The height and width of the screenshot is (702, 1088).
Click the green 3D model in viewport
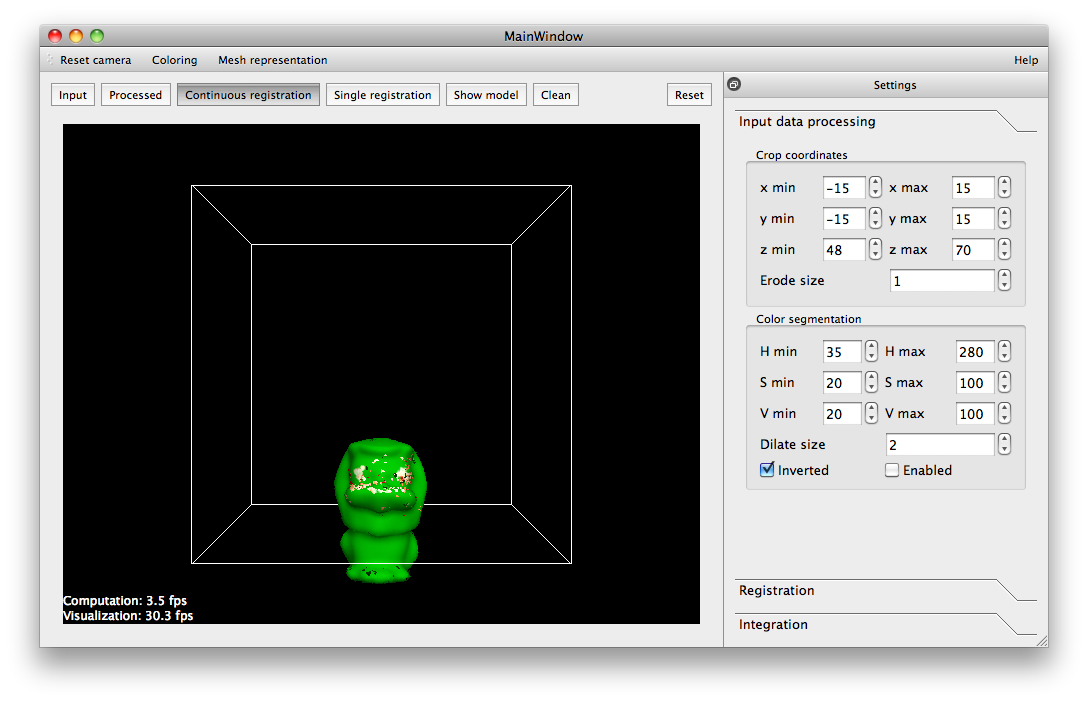[380, 510]
